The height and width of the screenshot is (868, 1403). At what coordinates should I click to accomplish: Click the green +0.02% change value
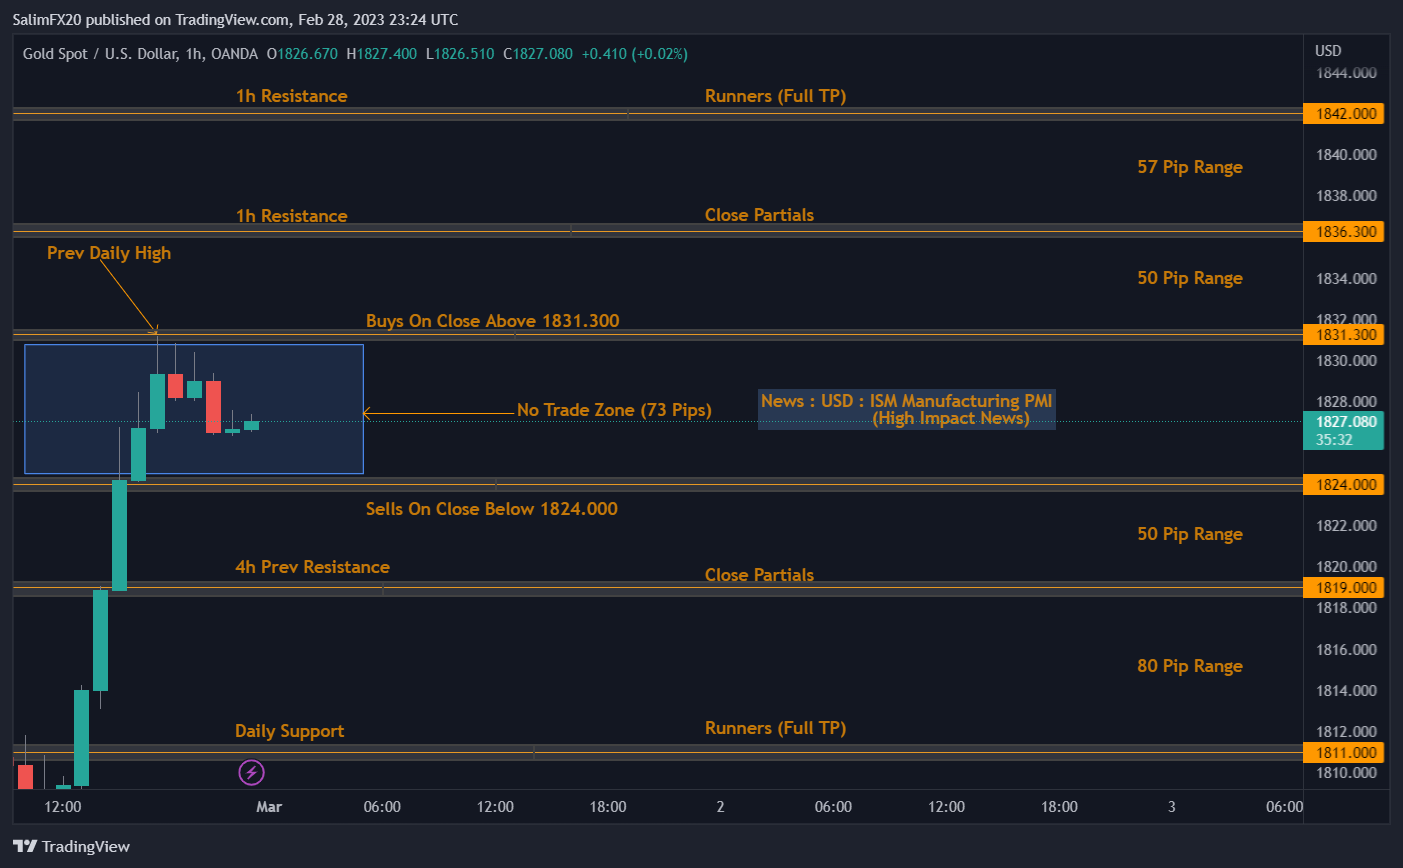659,54
